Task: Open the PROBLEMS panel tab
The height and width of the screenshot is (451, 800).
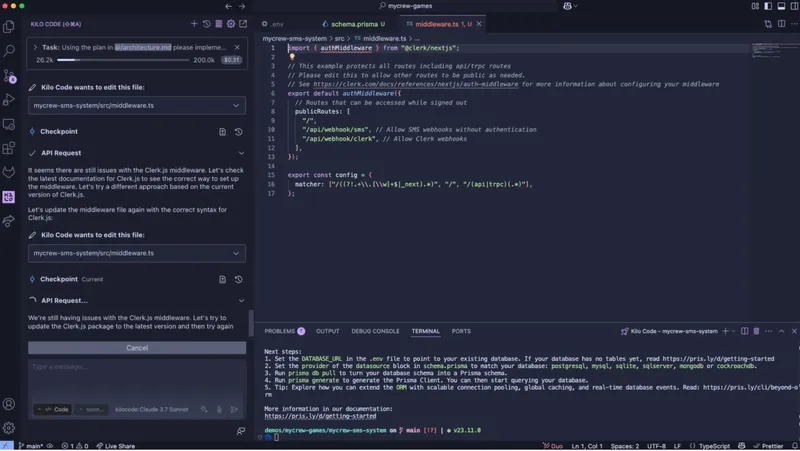Action: tap(284, 331)
